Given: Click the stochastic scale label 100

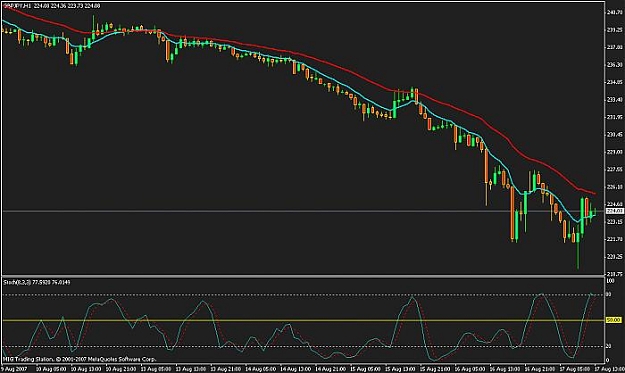Looking at the screenshot, I should click(610, 281).
